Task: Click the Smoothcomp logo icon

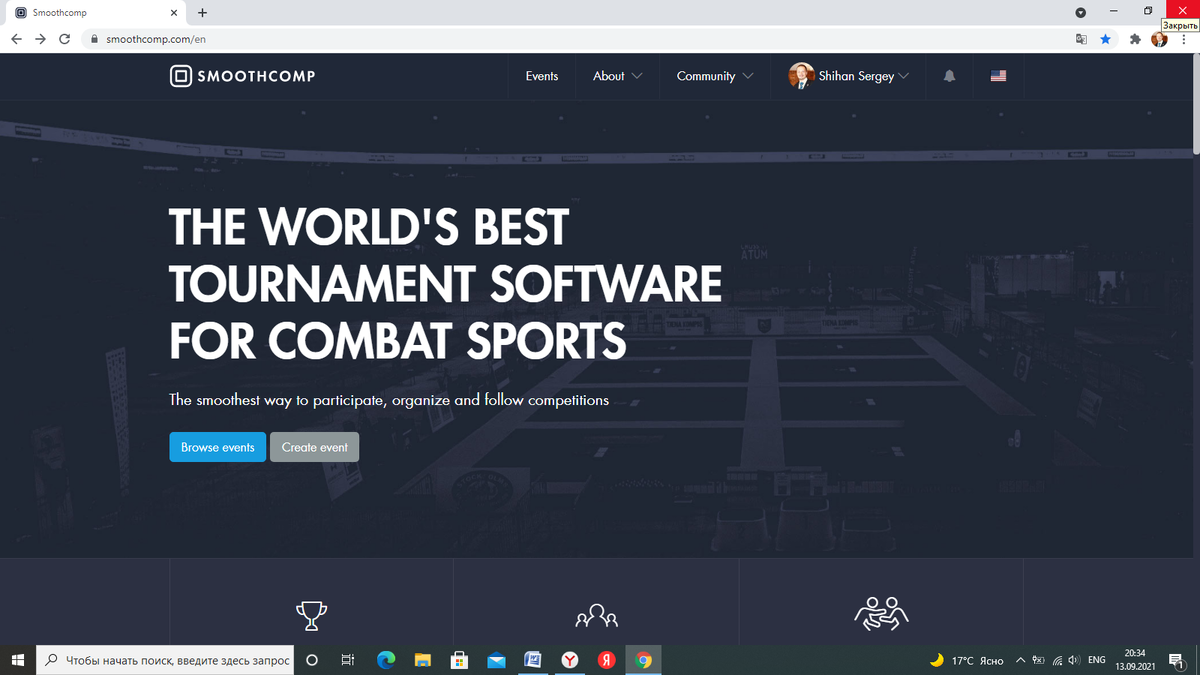Action: [x=179, y=76]
